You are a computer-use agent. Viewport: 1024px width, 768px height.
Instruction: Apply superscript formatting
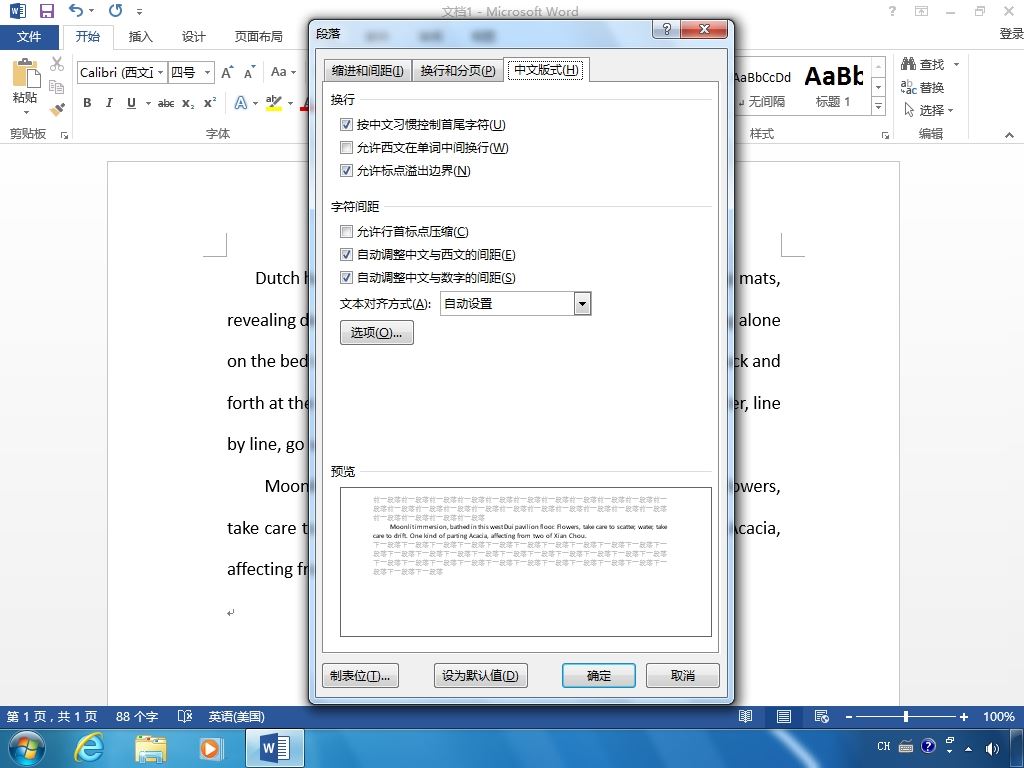(210, 103)
